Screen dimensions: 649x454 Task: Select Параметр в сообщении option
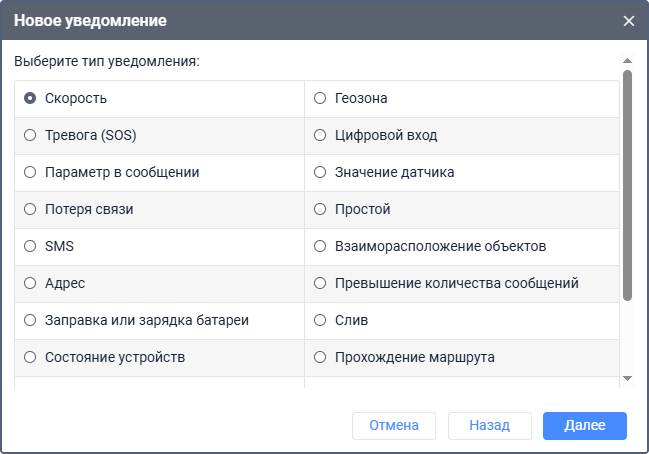click(30, 172)
